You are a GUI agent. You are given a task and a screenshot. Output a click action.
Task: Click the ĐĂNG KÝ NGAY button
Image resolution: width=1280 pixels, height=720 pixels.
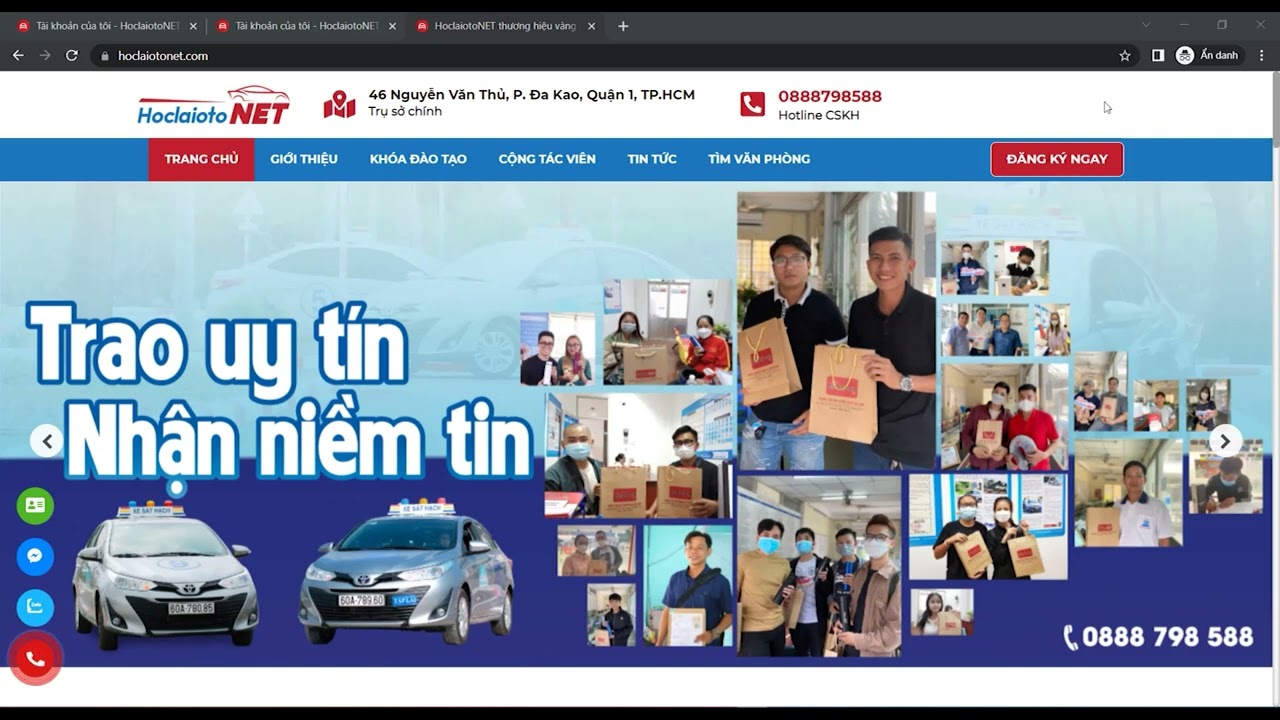pos(1056,158)
